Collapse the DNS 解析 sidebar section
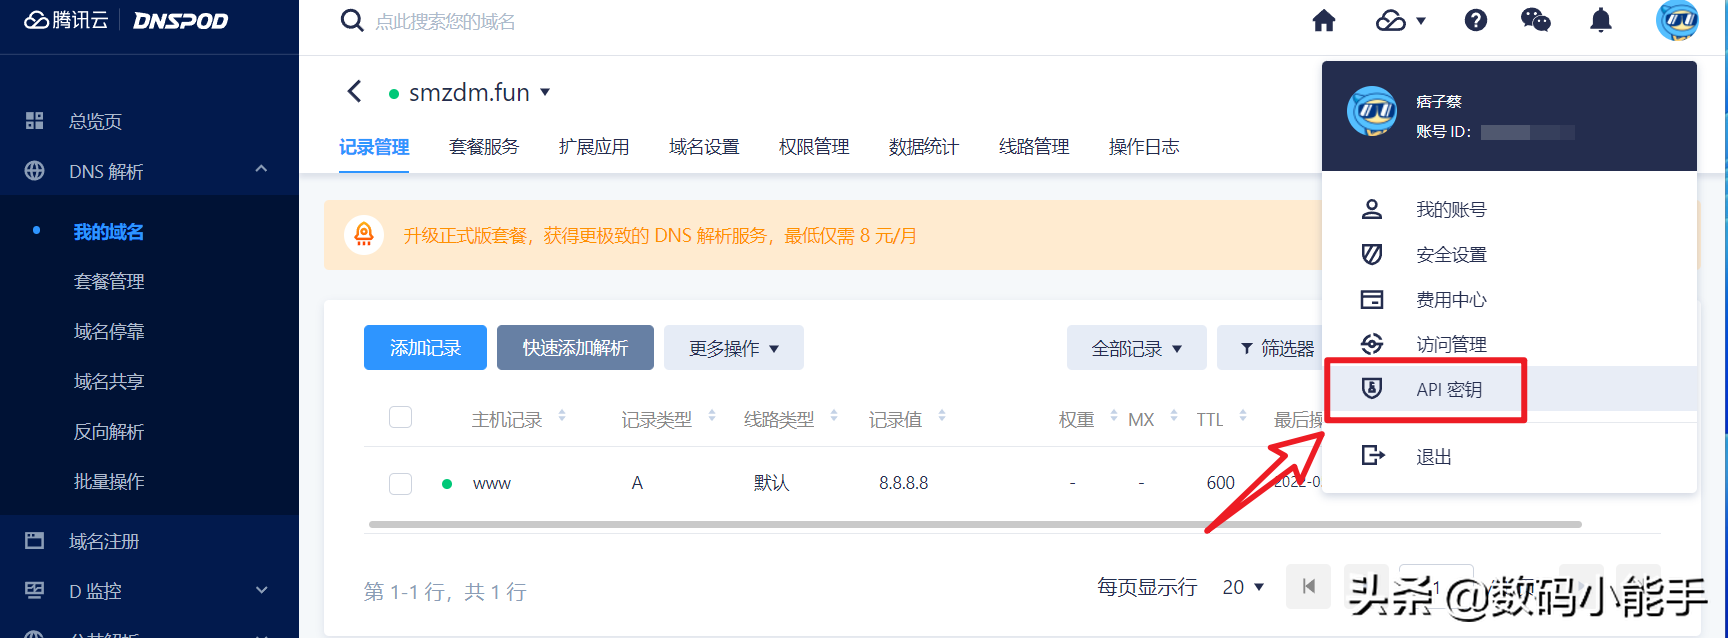Image resolution: width=1728 pixels, height=638 pixels. pos(261,169)
